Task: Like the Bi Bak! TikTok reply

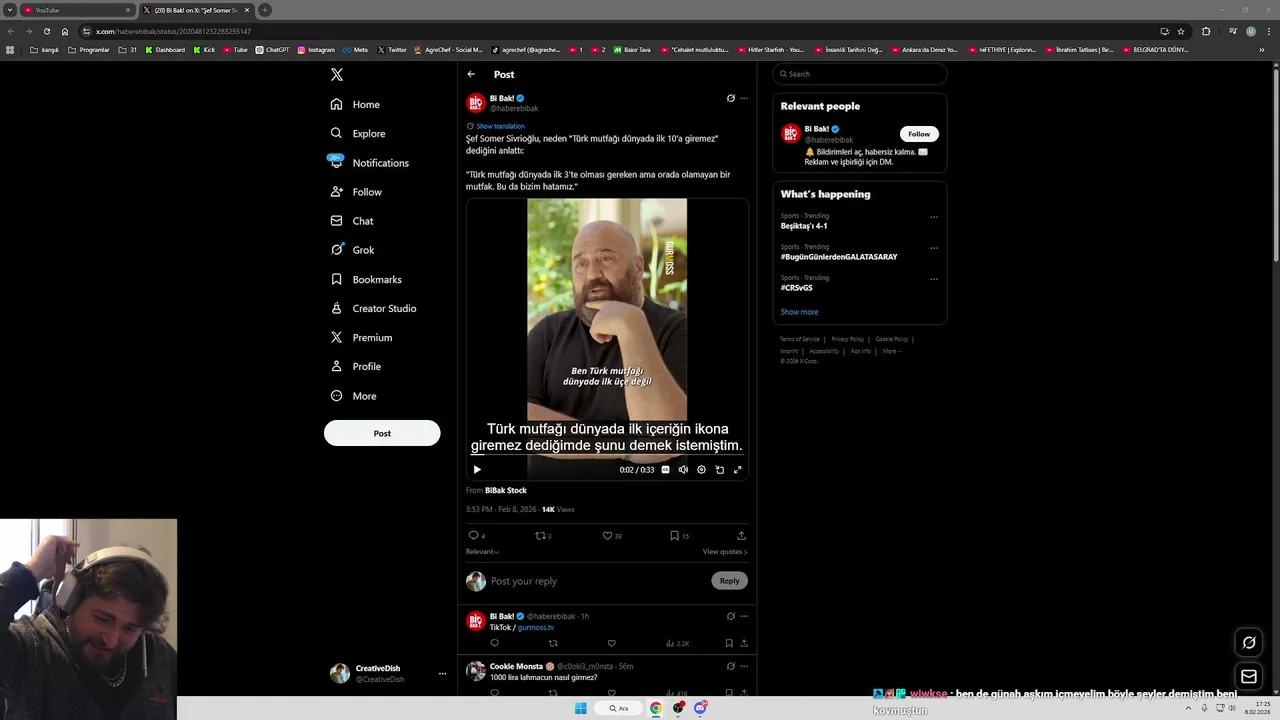Action: pyautogui.click(x=611, y=643)
